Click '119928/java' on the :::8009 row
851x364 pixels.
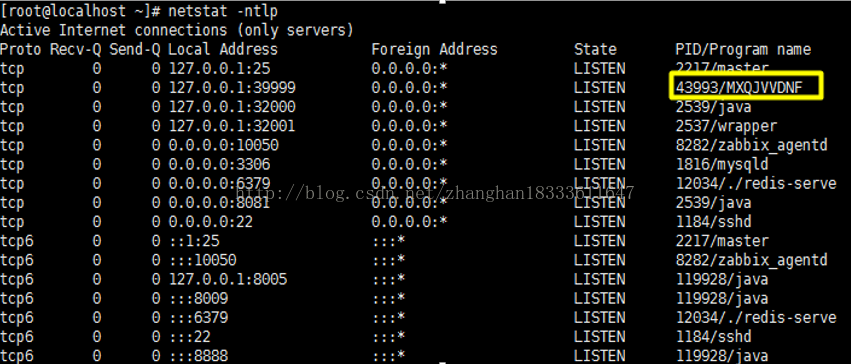tap(722, 298)
